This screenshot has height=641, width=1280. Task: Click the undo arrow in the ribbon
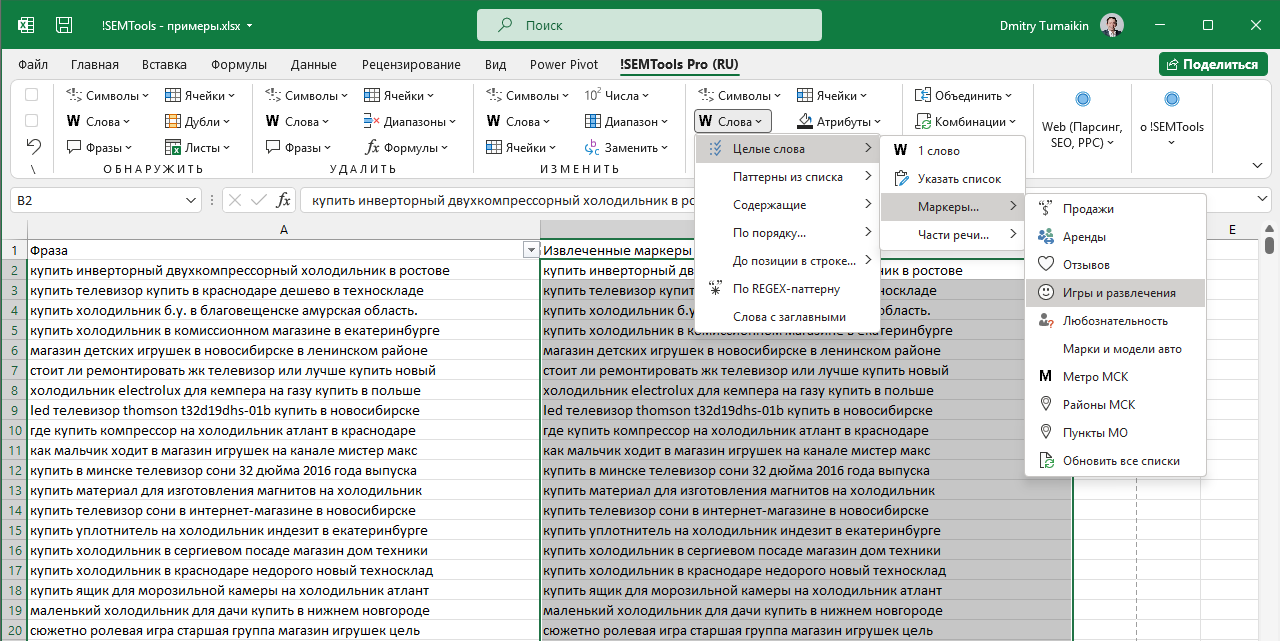pyautogui.click(x=33, y=147)
